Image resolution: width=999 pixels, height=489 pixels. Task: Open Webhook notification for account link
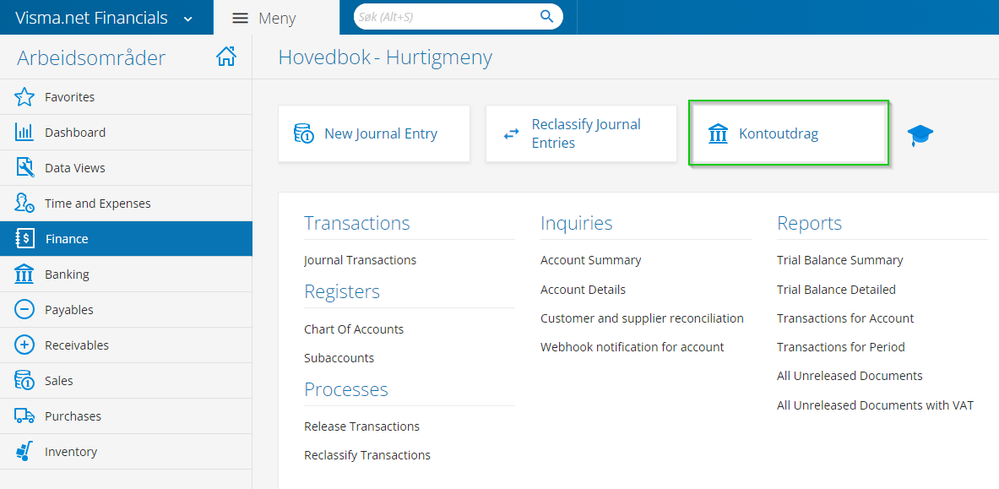click(x=632, y=347)
